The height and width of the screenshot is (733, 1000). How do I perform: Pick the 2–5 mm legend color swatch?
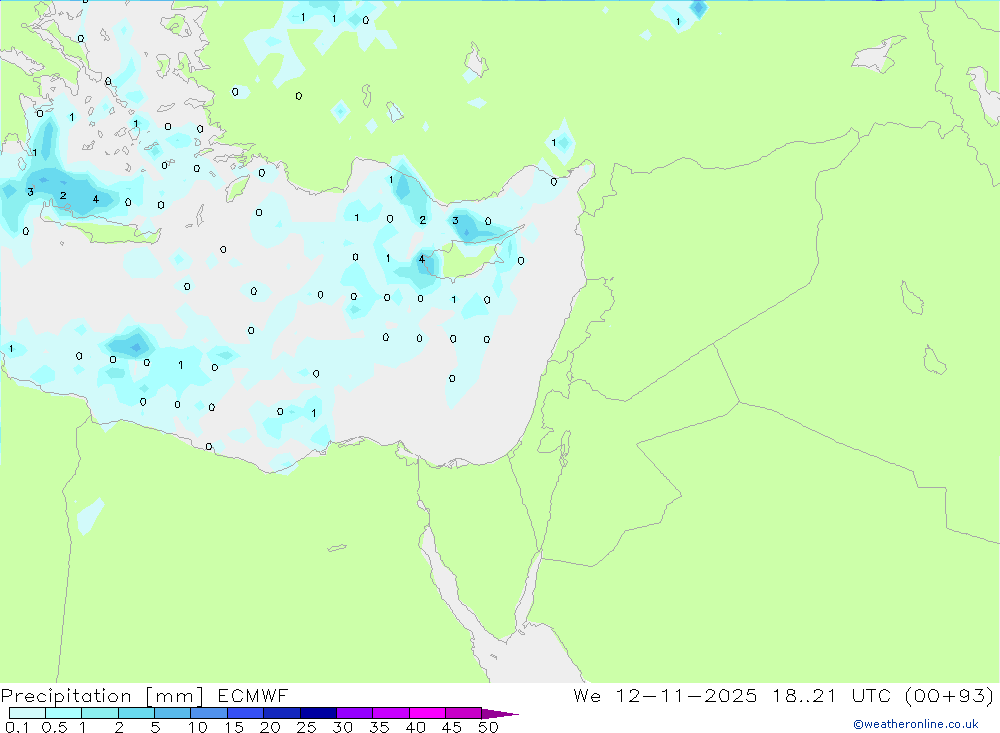pyautogui.click(x=136, y=713)
